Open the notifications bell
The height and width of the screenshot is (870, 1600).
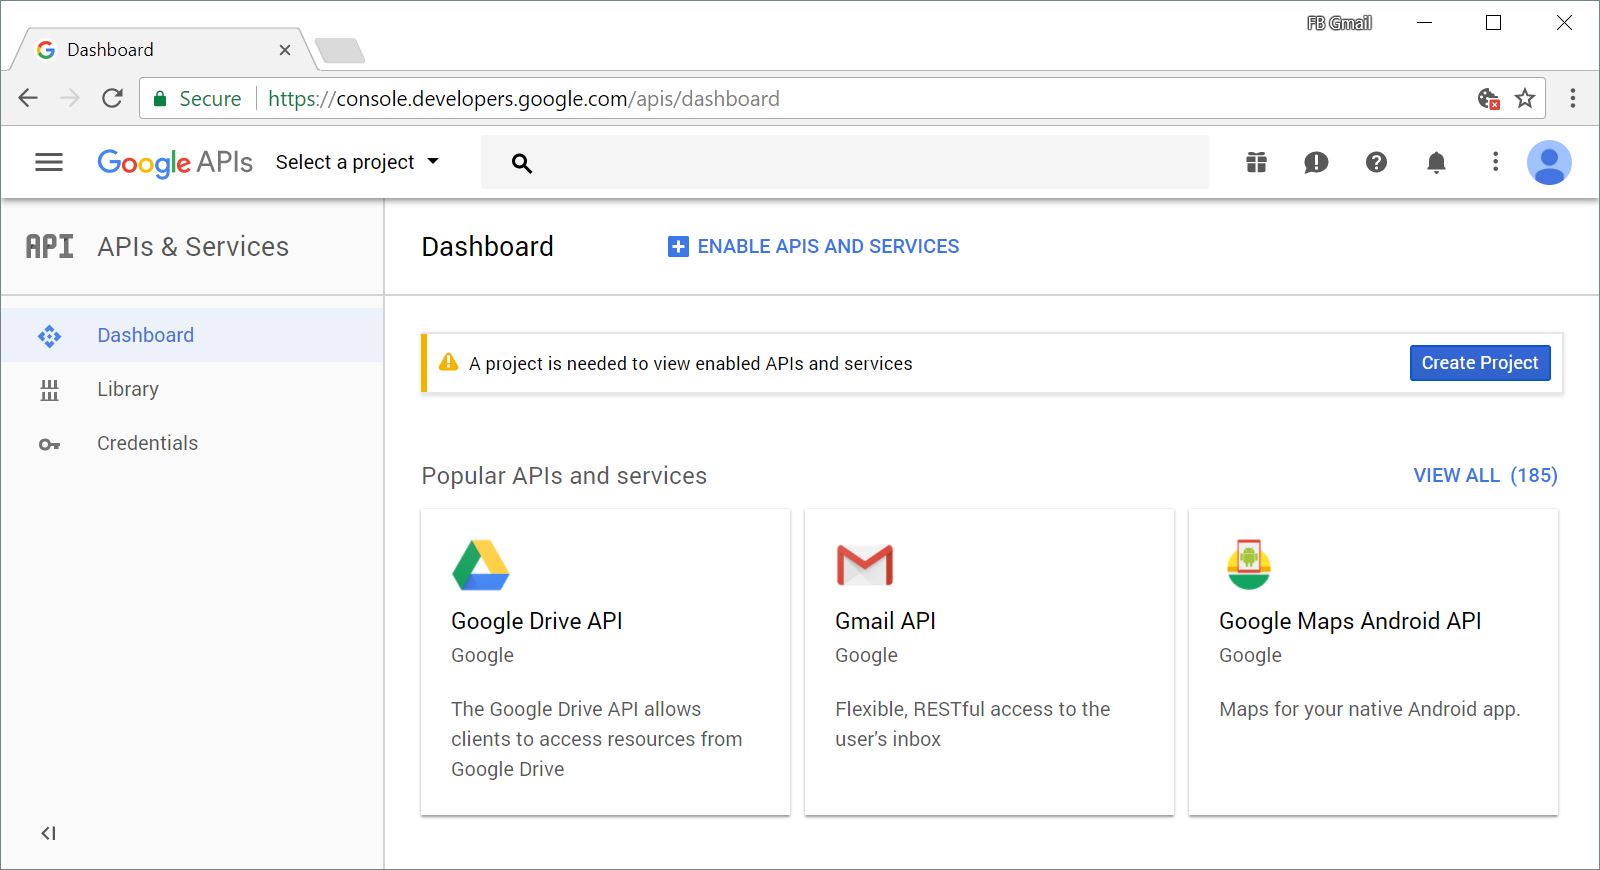[x=1436, y=162]
